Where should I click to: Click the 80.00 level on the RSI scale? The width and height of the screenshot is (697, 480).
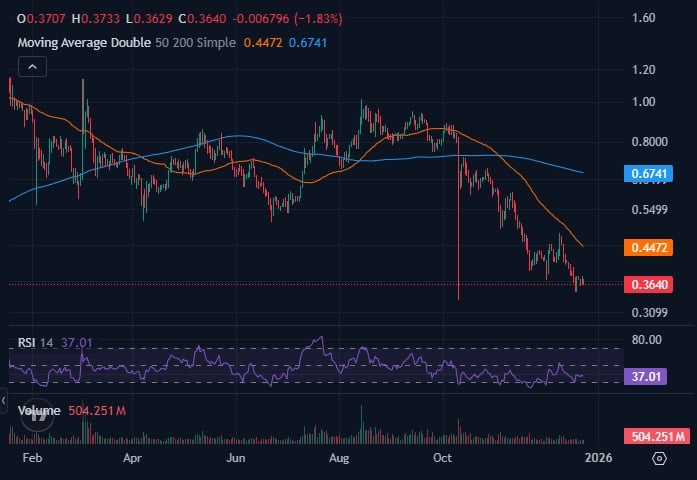tap(648, 340)
